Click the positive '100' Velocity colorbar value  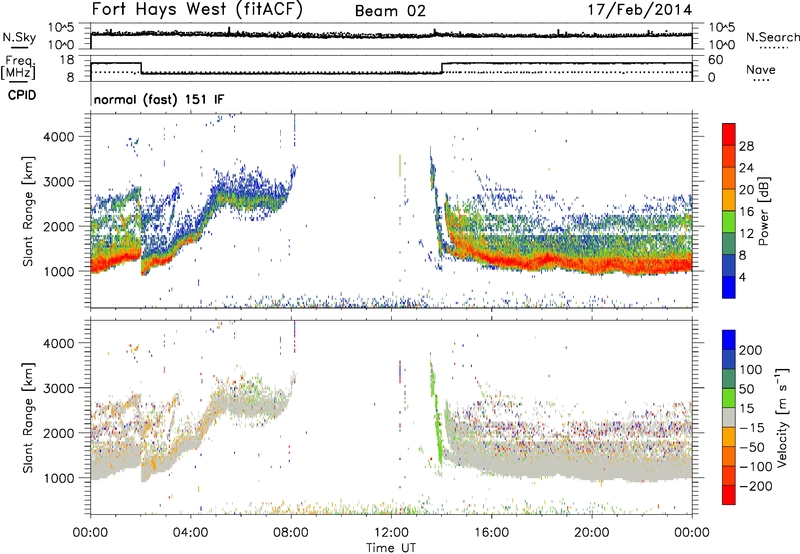pyautogui.click(x=751, y=370)
